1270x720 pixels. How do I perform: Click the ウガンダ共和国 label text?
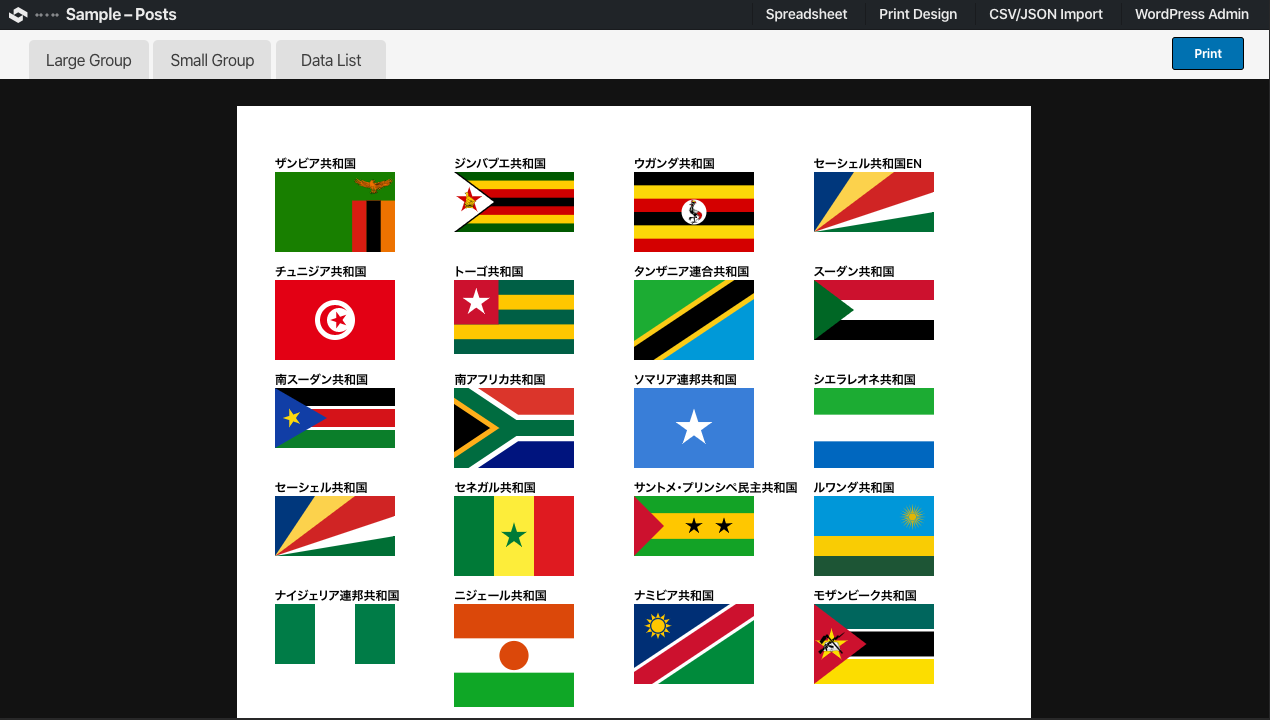(x=674, y=163)
